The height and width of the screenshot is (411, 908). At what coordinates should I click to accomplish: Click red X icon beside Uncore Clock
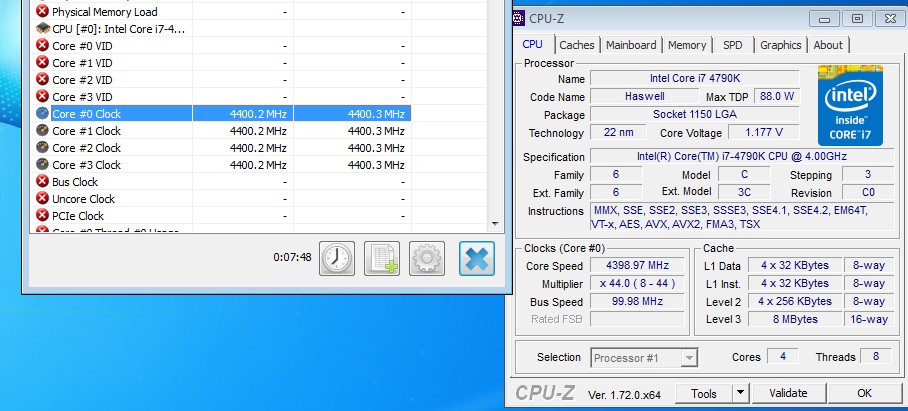coord(42,198)
